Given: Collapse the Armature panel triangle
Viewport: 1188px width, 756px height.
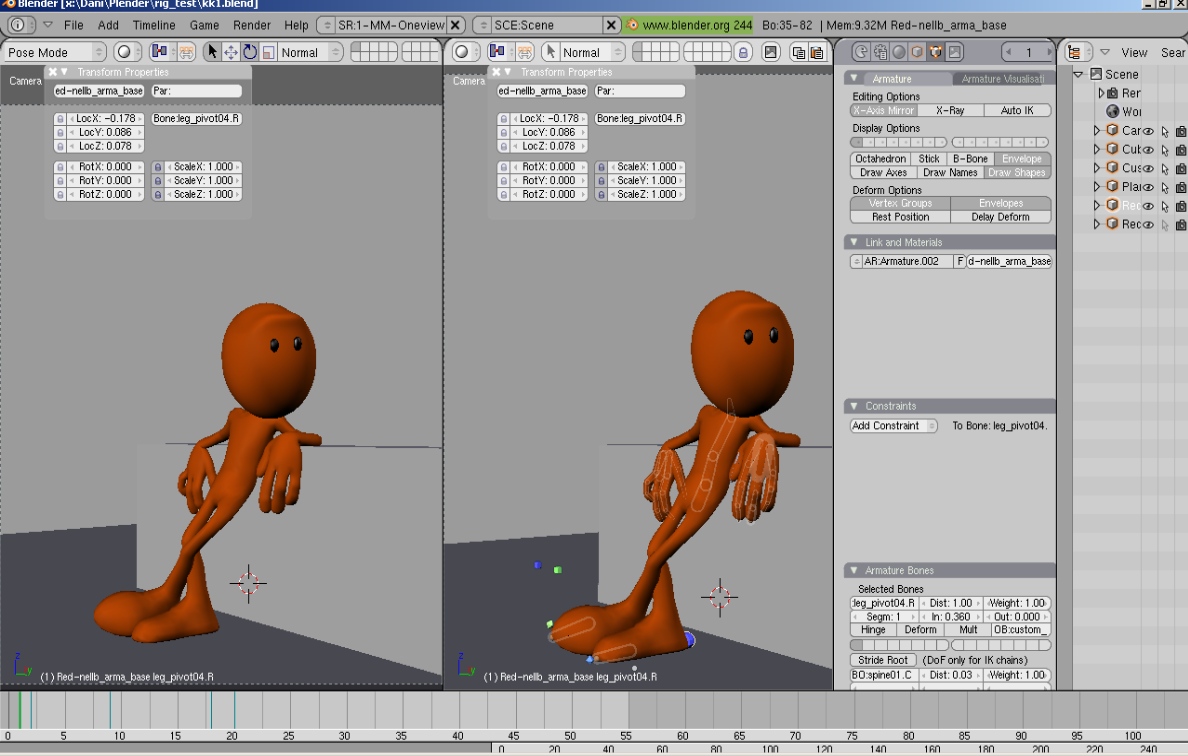Looking at the screenshot, I should 854,78.
